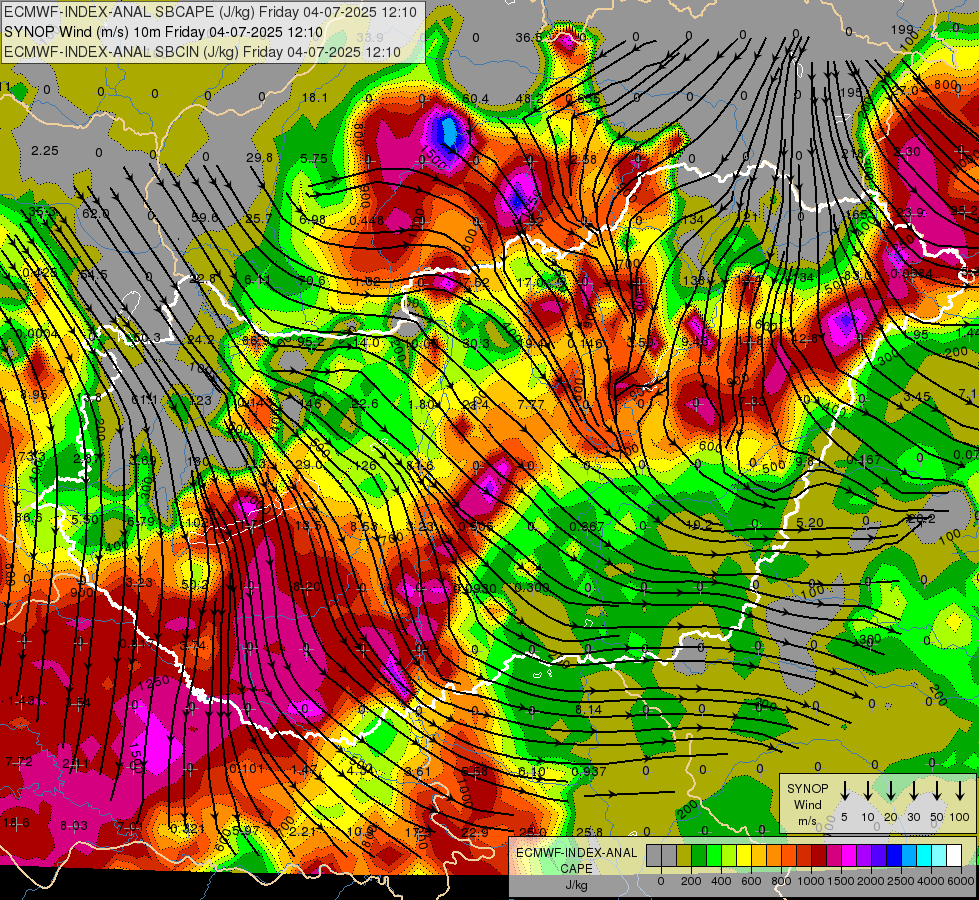
Task: Choose the white swatch ending the CAPE legend
Action: coord(954,855)
